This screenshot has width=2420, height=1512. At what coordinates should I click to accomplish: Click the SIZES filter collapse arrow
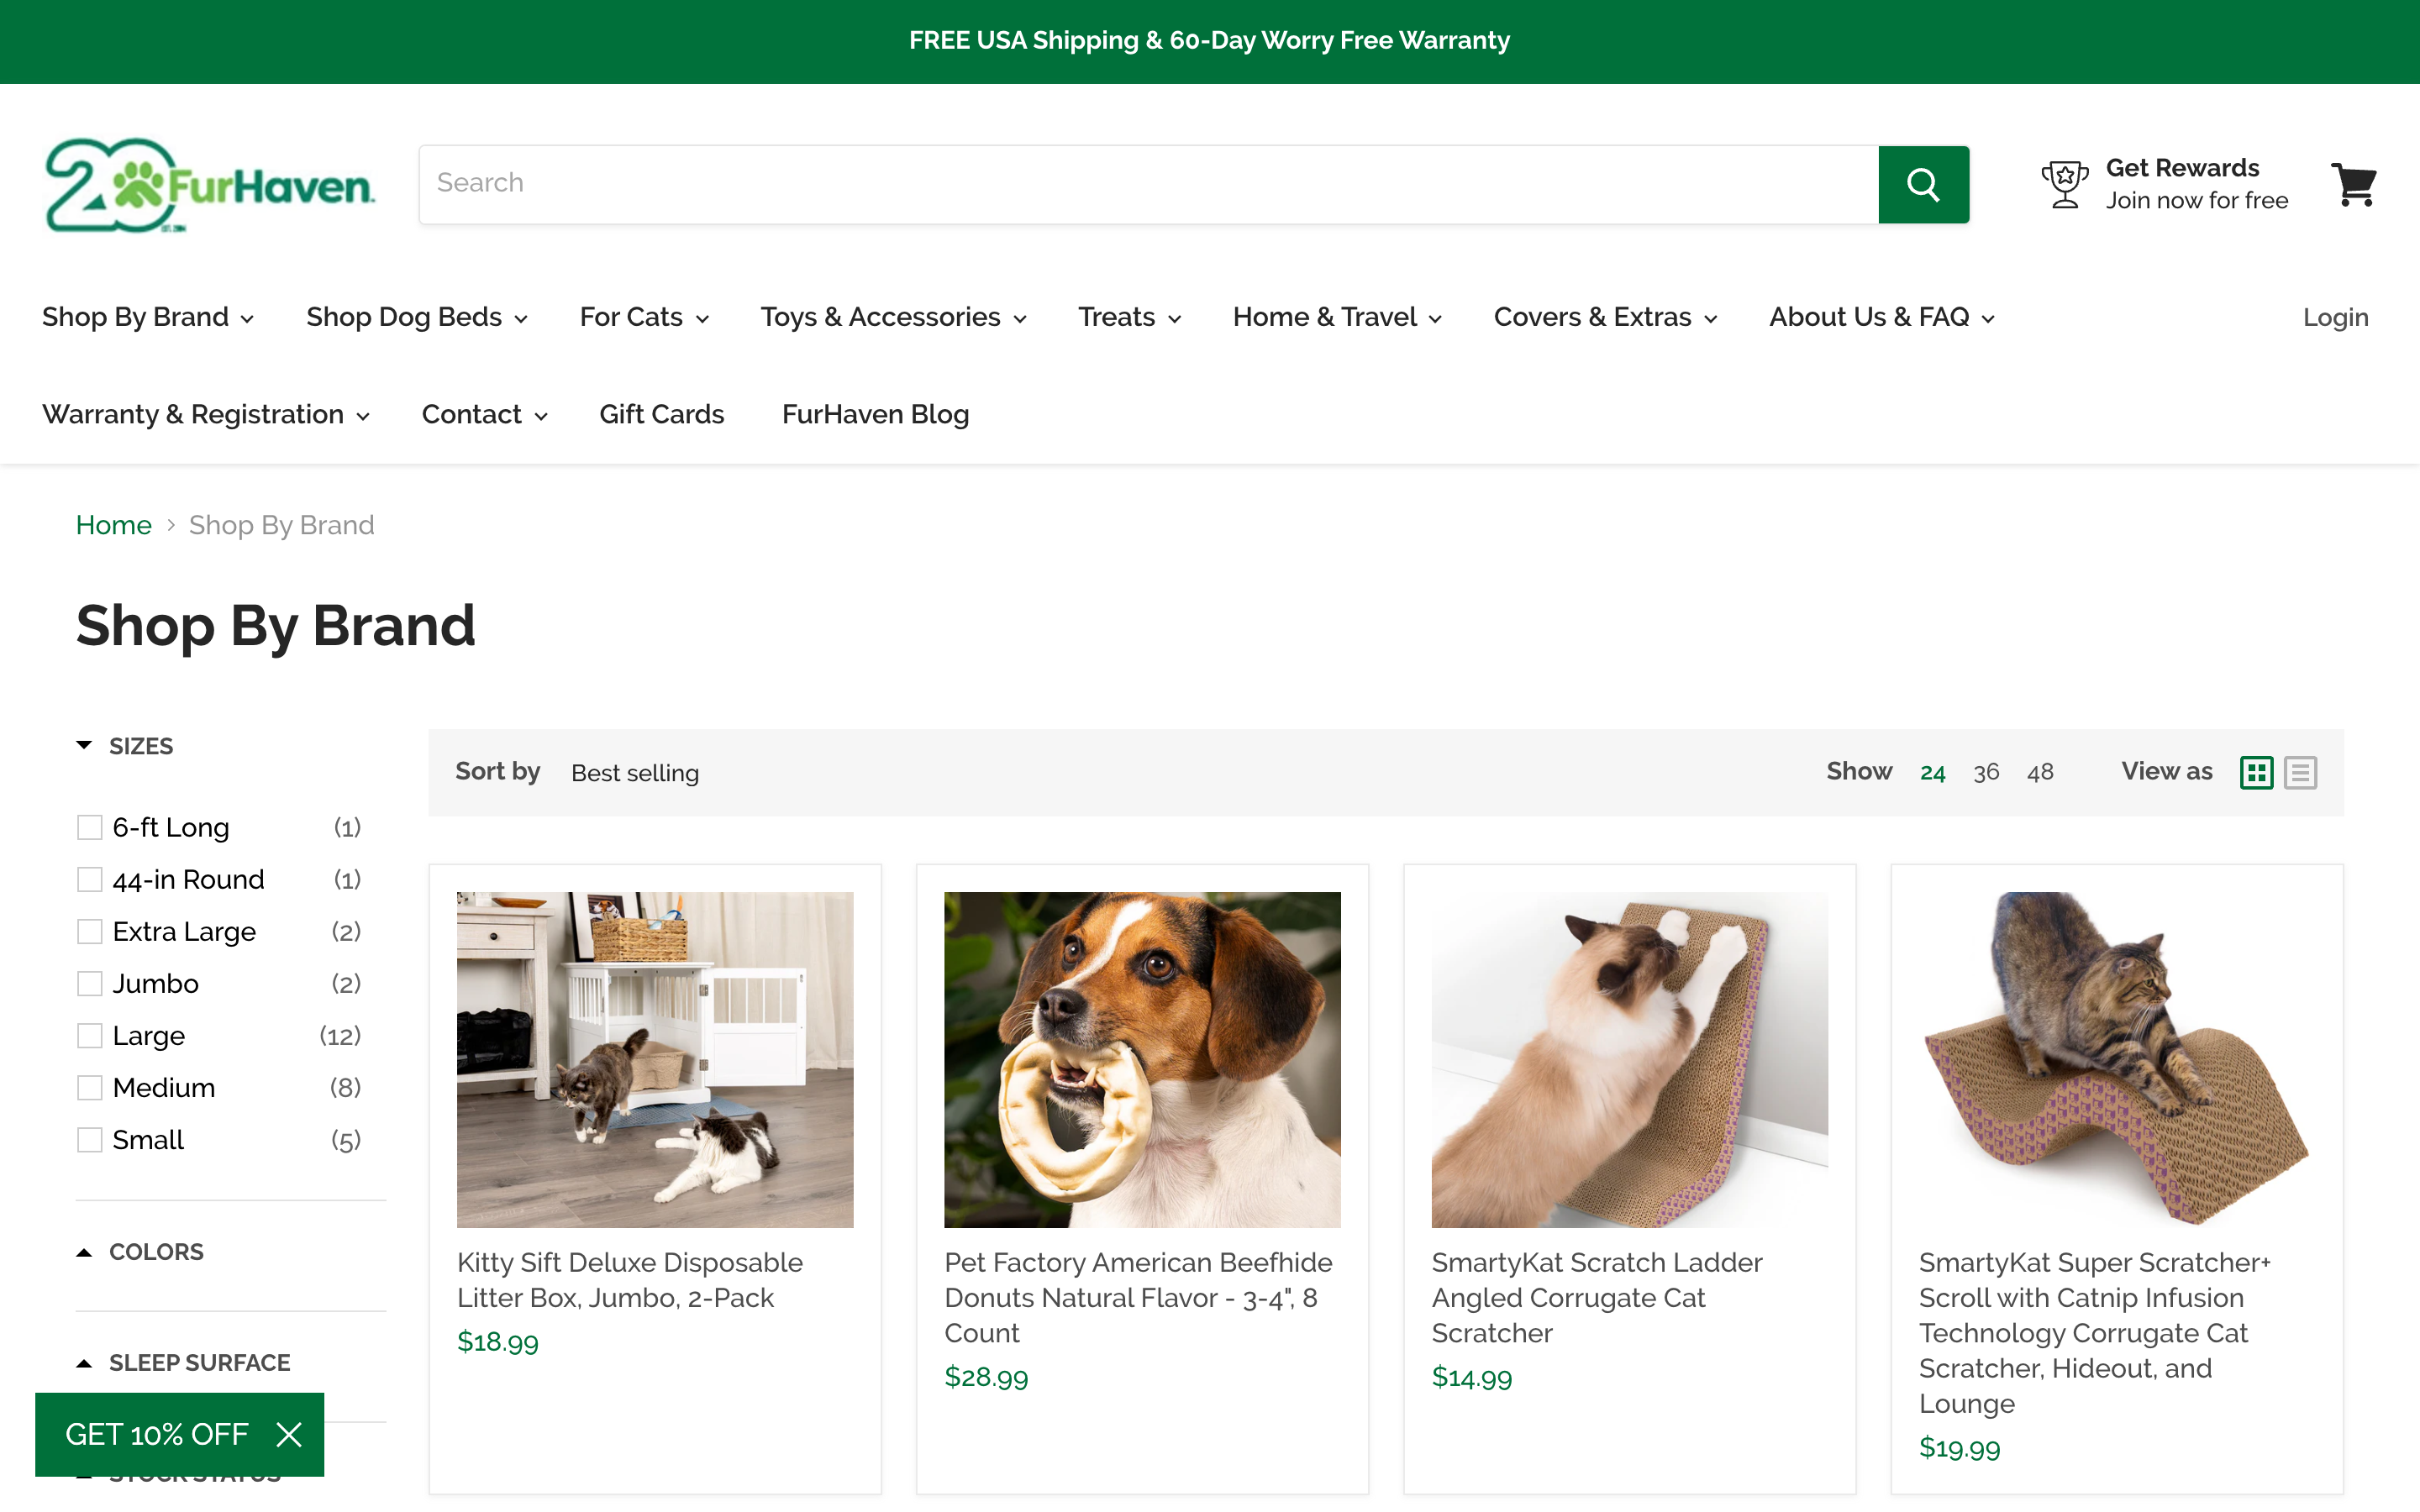pyautogui.click(x=83, y=745)
